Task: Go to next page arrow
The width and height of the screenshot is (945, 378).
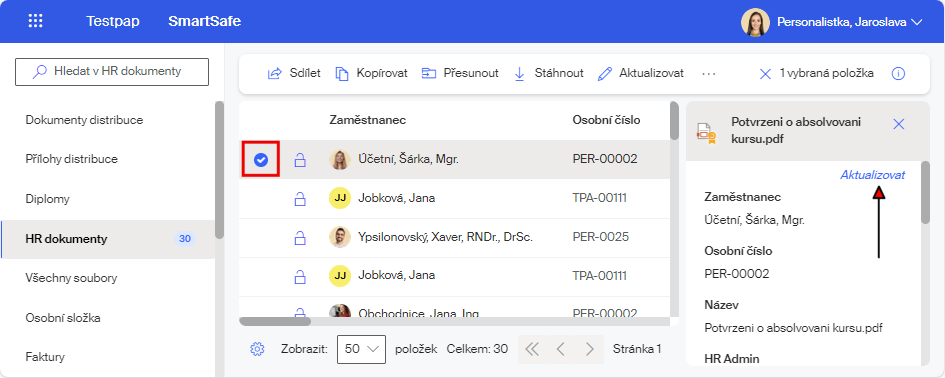Action: point(590,349)
